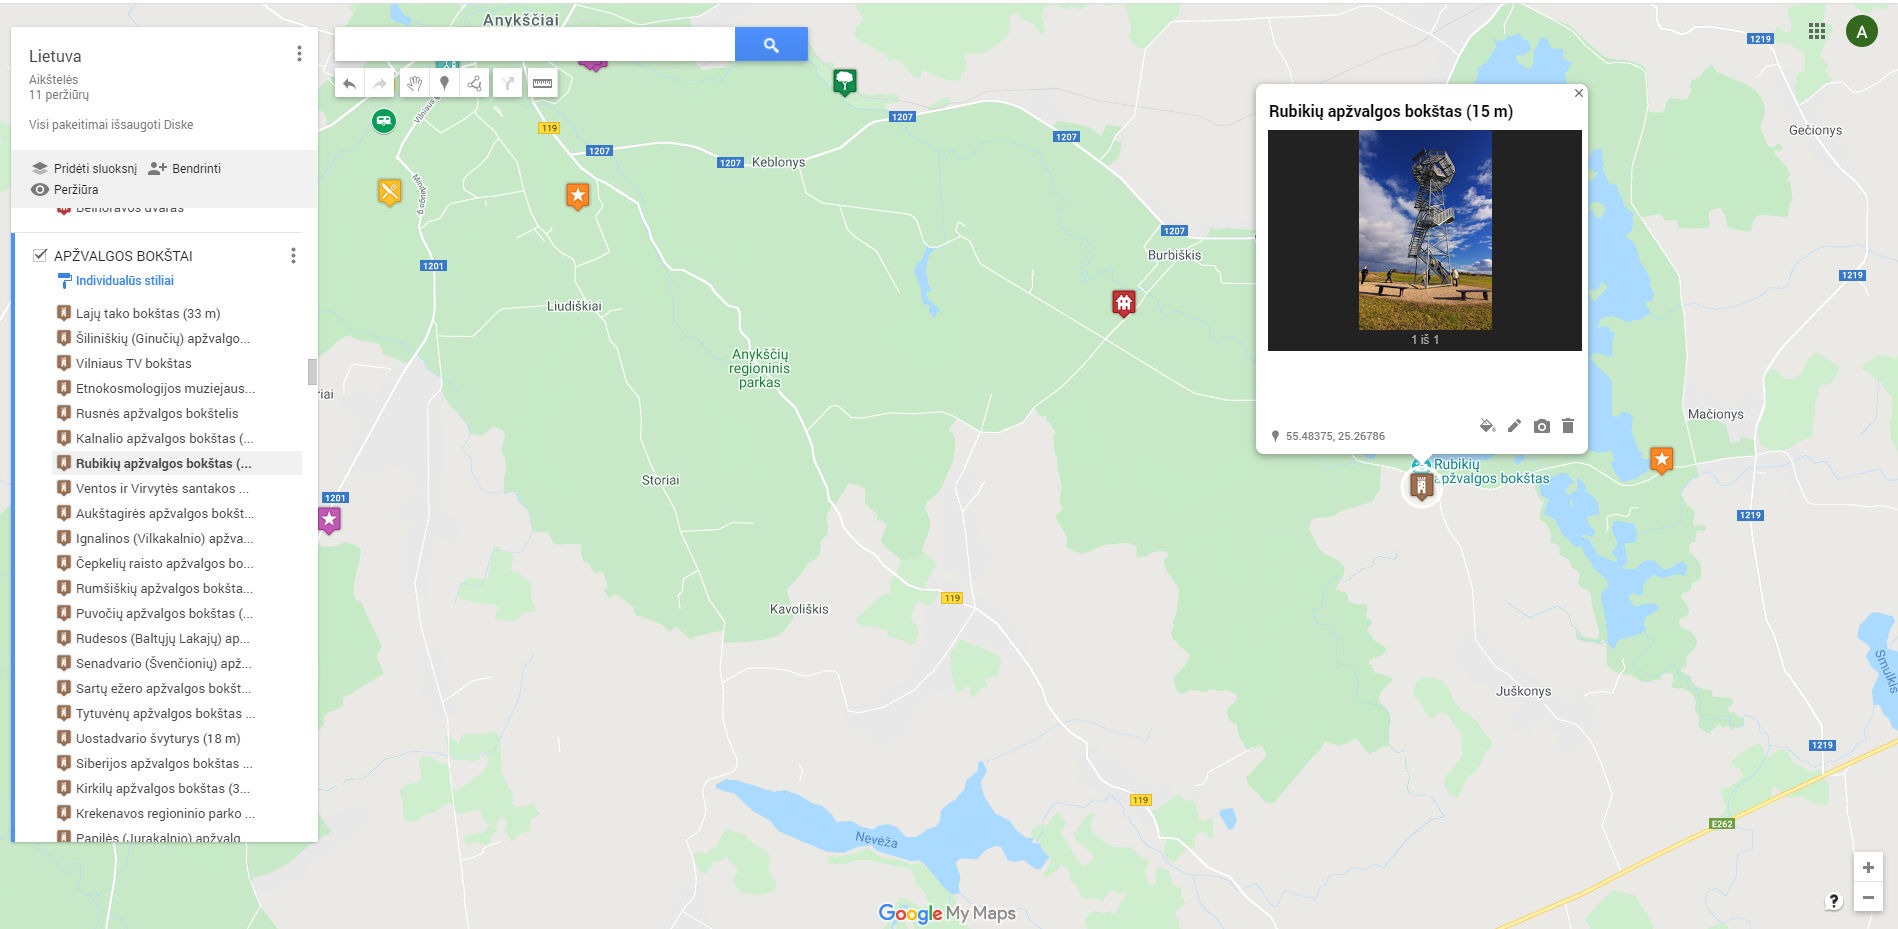Select the add marker tool
Viewport: 1898px width, 929px height.
coord(444,84)
